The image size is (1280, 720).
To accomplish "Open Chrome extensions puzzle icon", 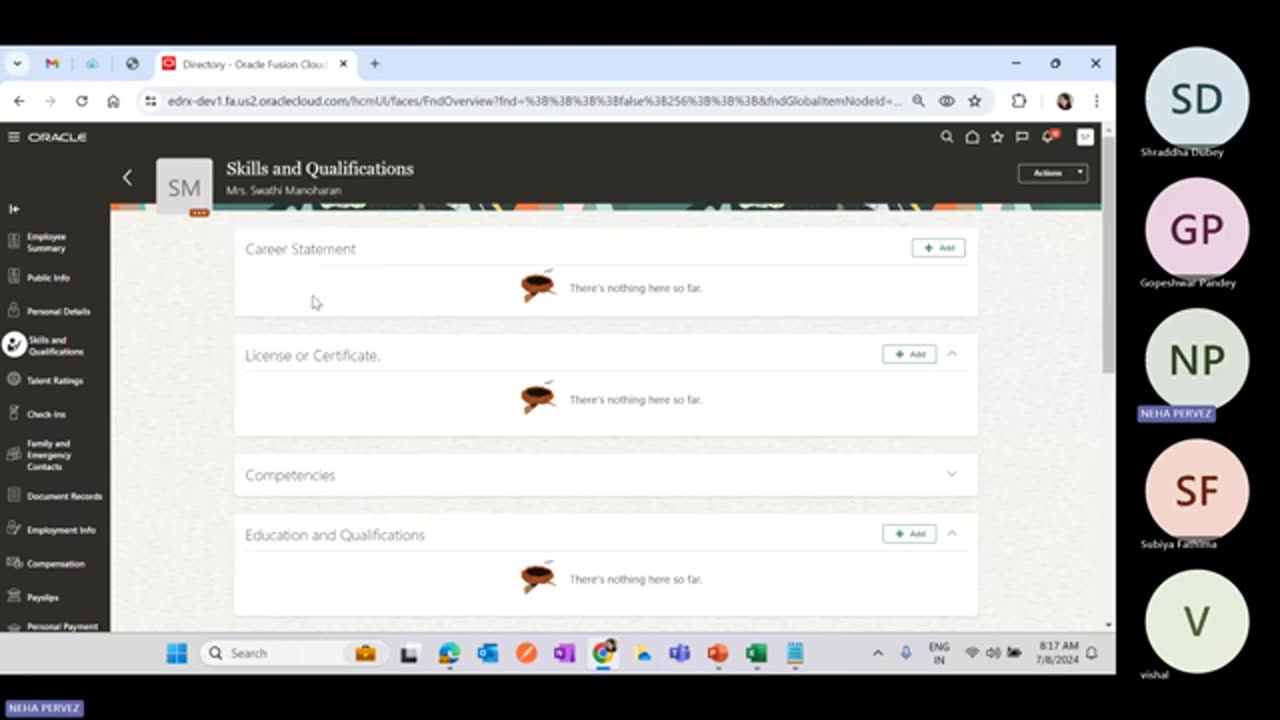I will [x=1019, y=101].
